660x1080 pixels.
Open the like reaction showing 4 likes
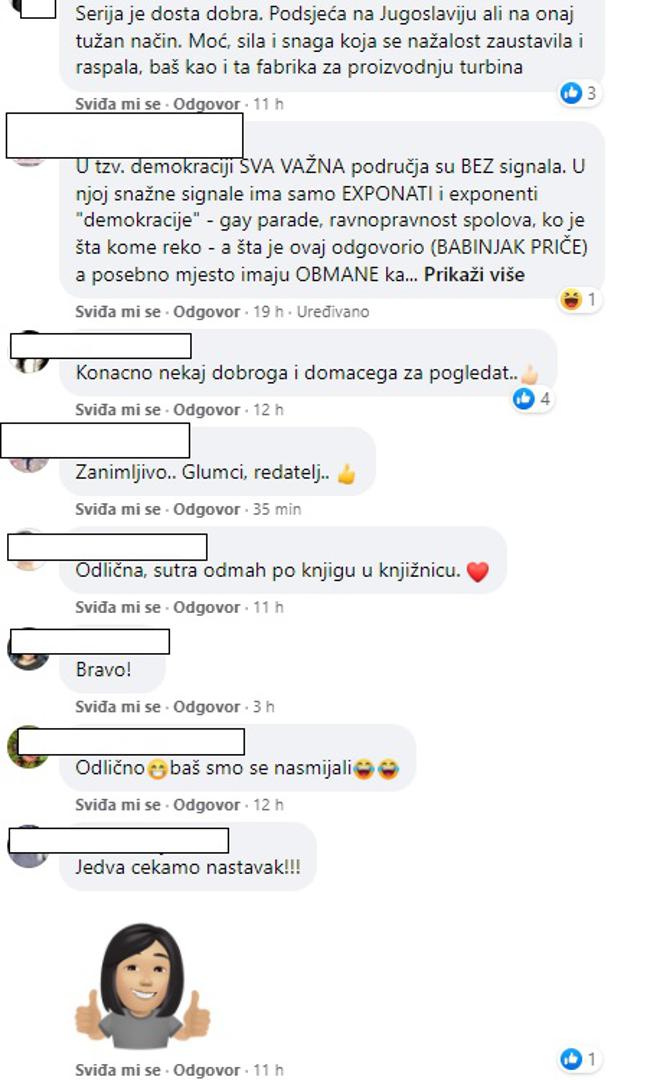pyautogui.click(x=532, y=398)
